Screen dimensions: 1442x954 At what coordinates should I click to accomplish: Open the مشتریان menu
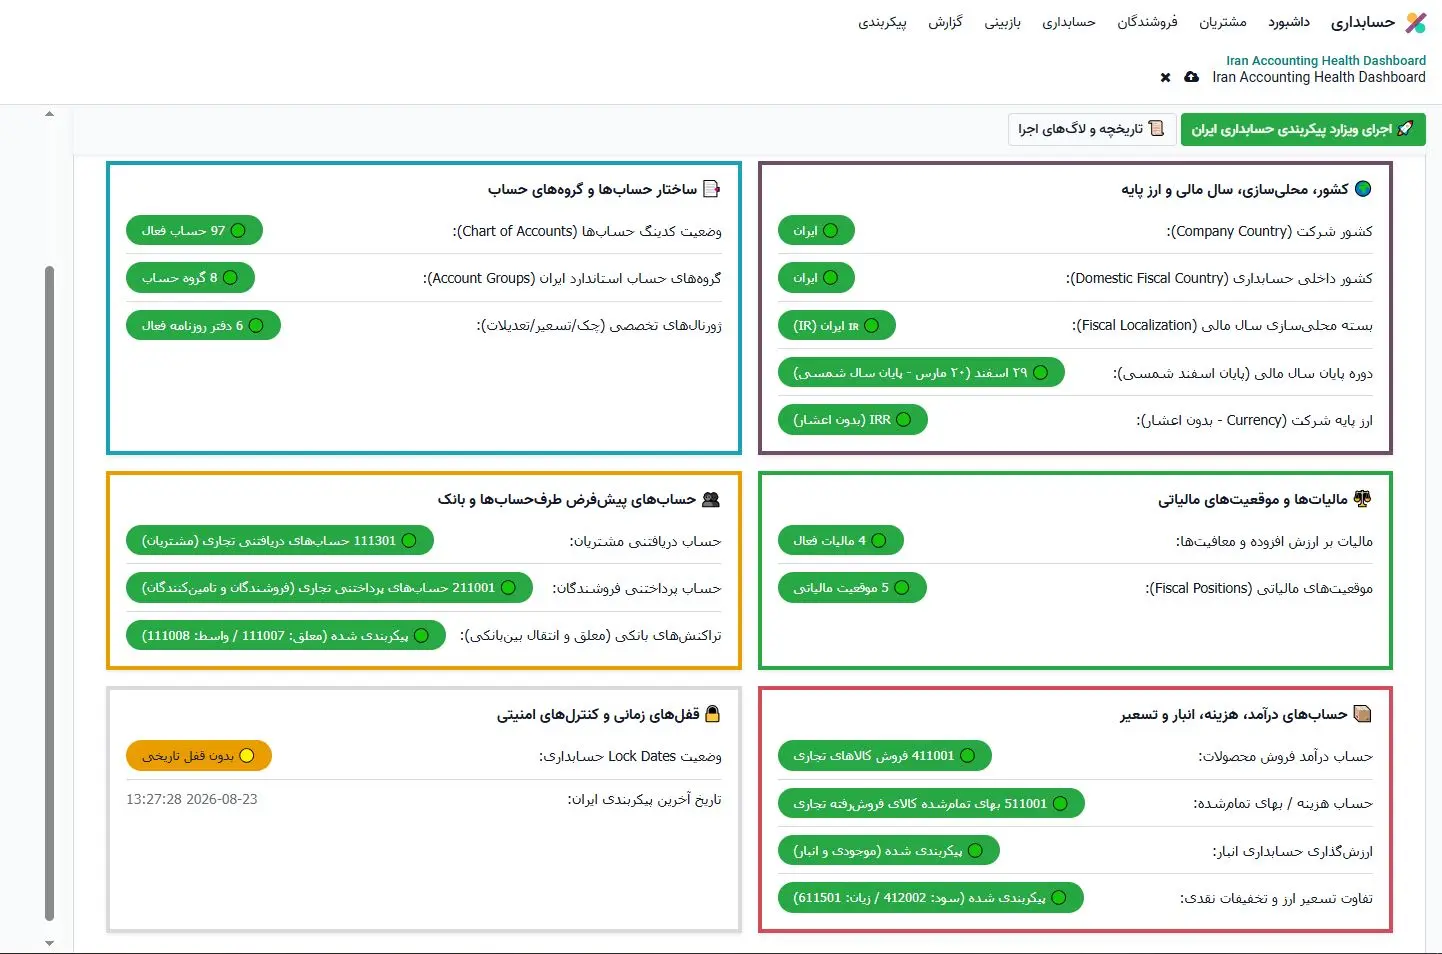(x=1223, y=22)
